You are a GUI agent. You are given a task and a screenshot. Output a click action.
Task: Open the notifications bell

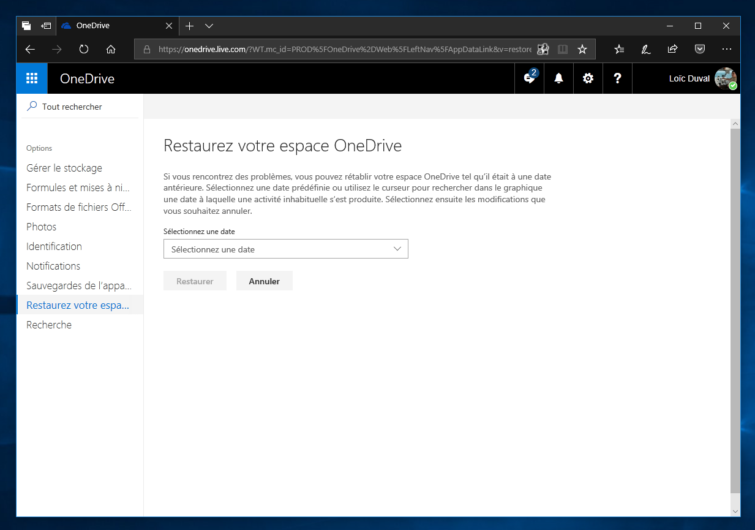click(x=559, y=78)
